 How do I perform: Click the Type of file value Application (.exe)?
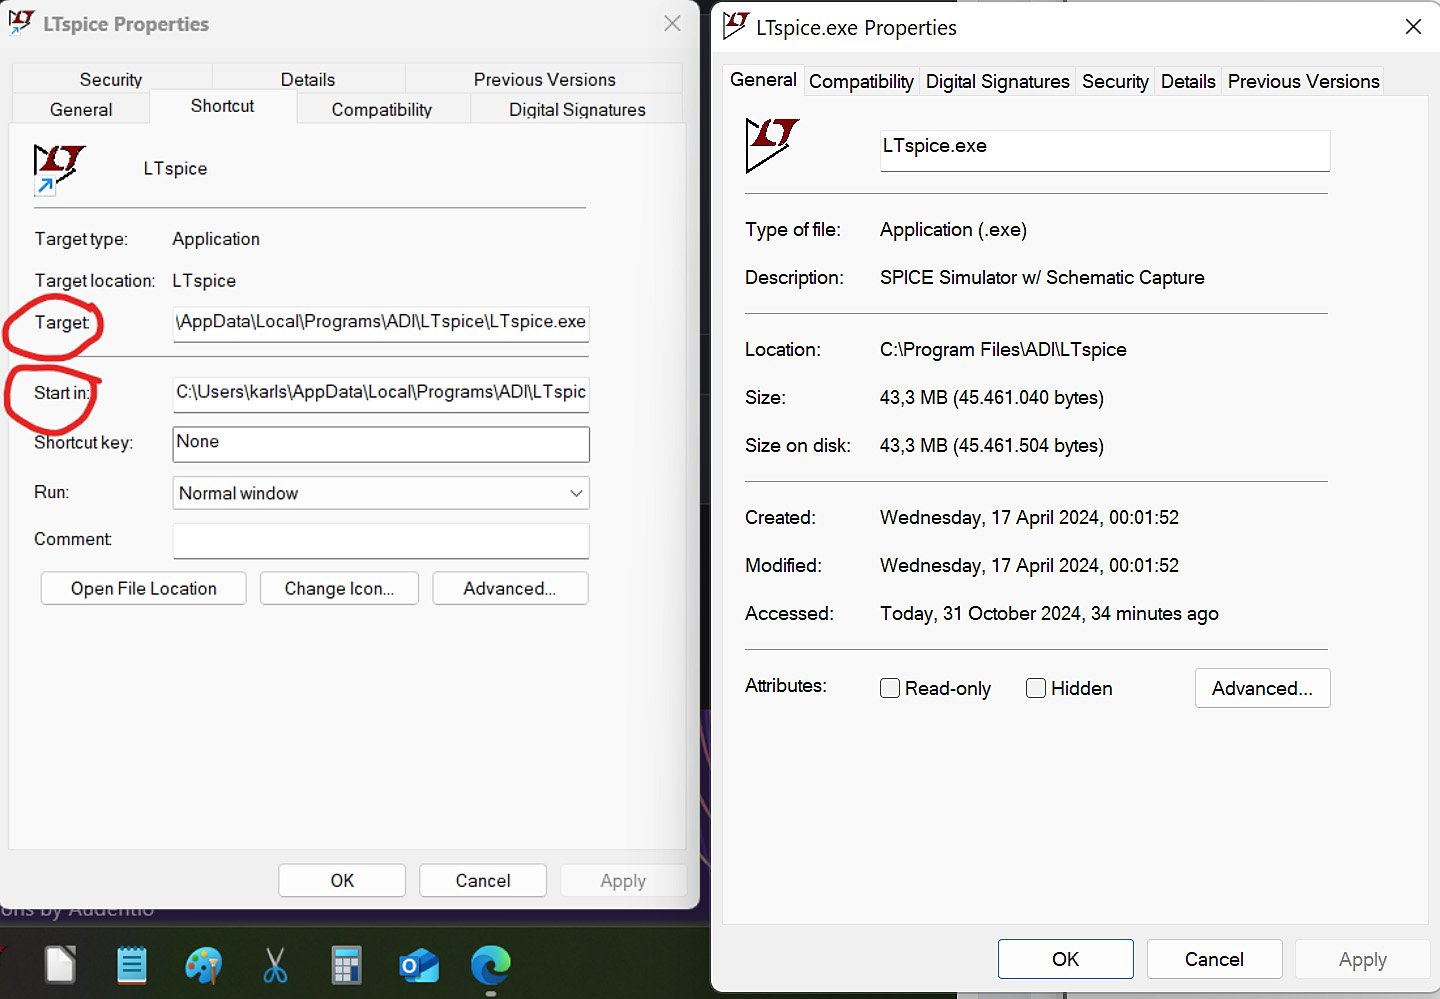(953, 230)
